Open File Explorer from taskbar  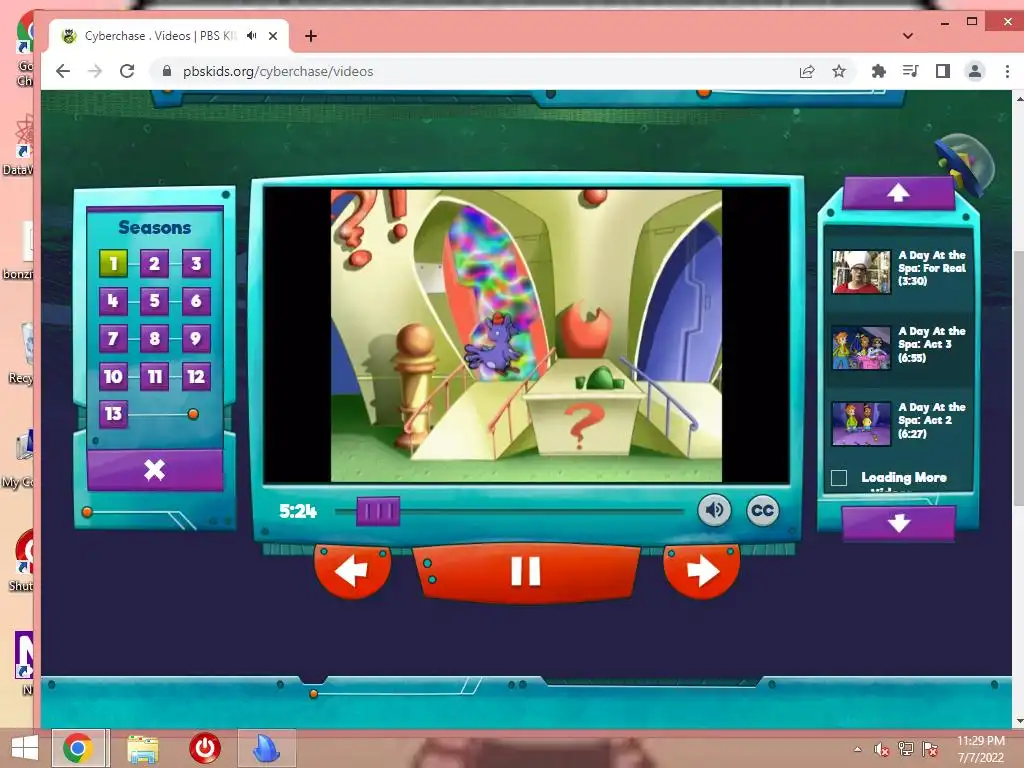[142, 748]
